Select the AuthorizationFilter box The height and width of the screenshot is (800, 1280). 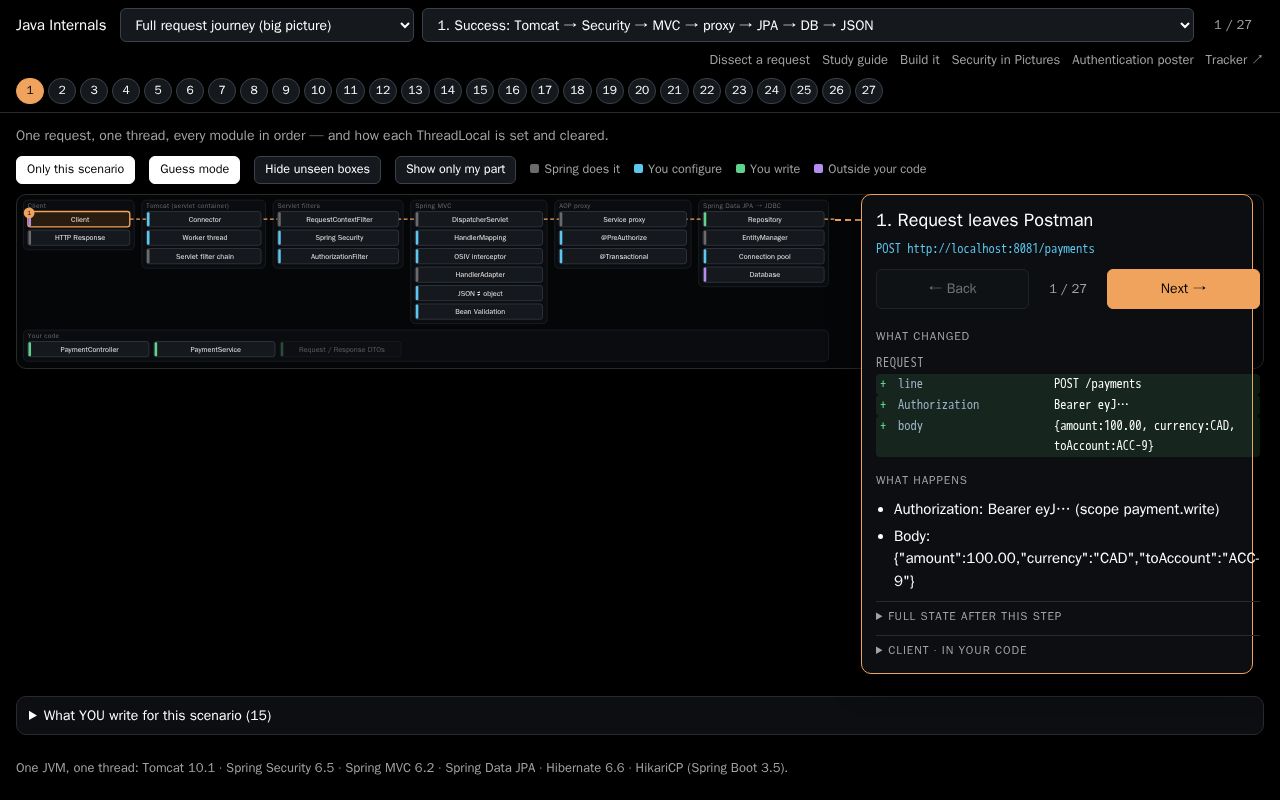339,256
